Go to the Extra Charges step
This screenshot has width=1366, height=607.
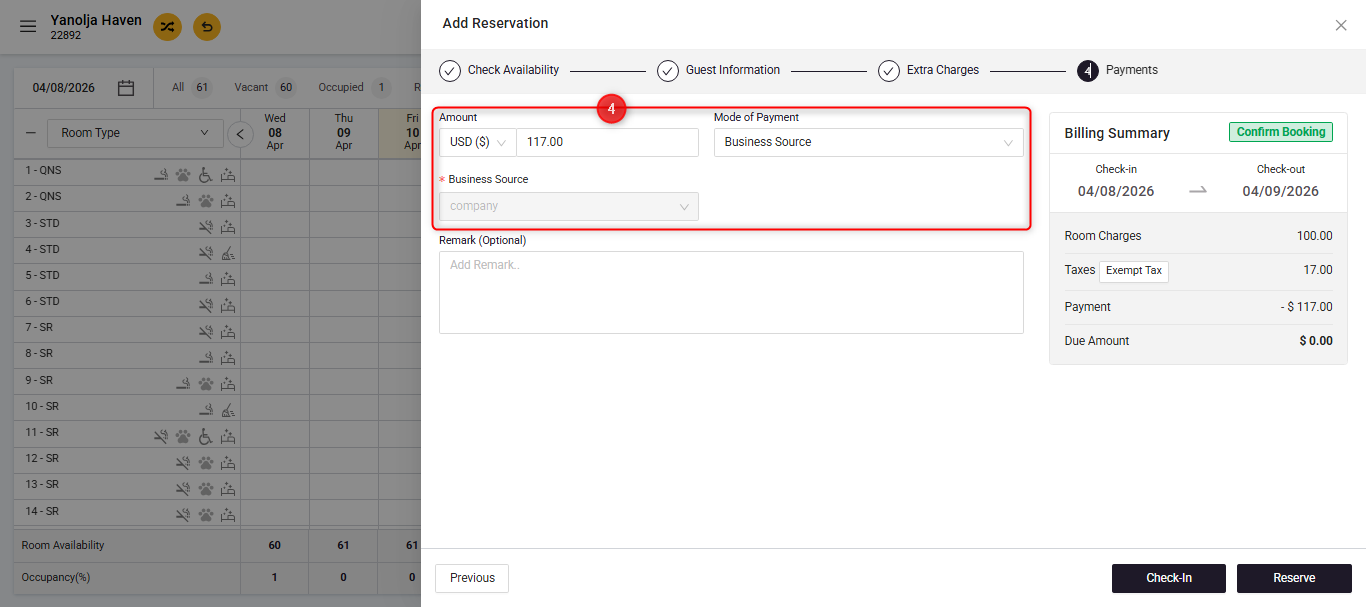point(928,71)
